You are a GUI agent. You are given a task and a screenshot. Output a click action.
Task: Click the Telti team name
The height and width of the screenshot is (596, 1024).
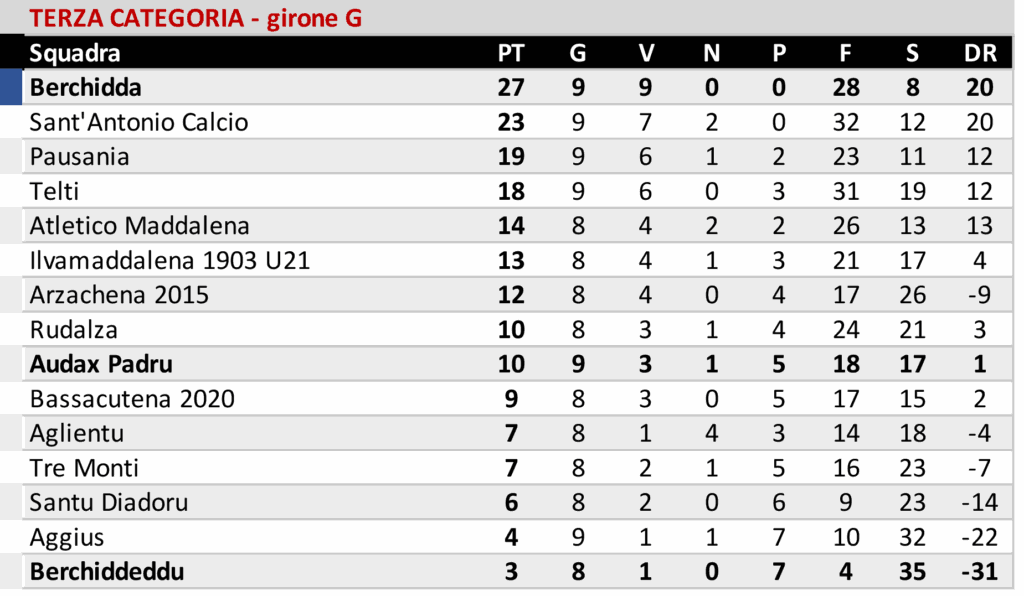tap(54, 192)
